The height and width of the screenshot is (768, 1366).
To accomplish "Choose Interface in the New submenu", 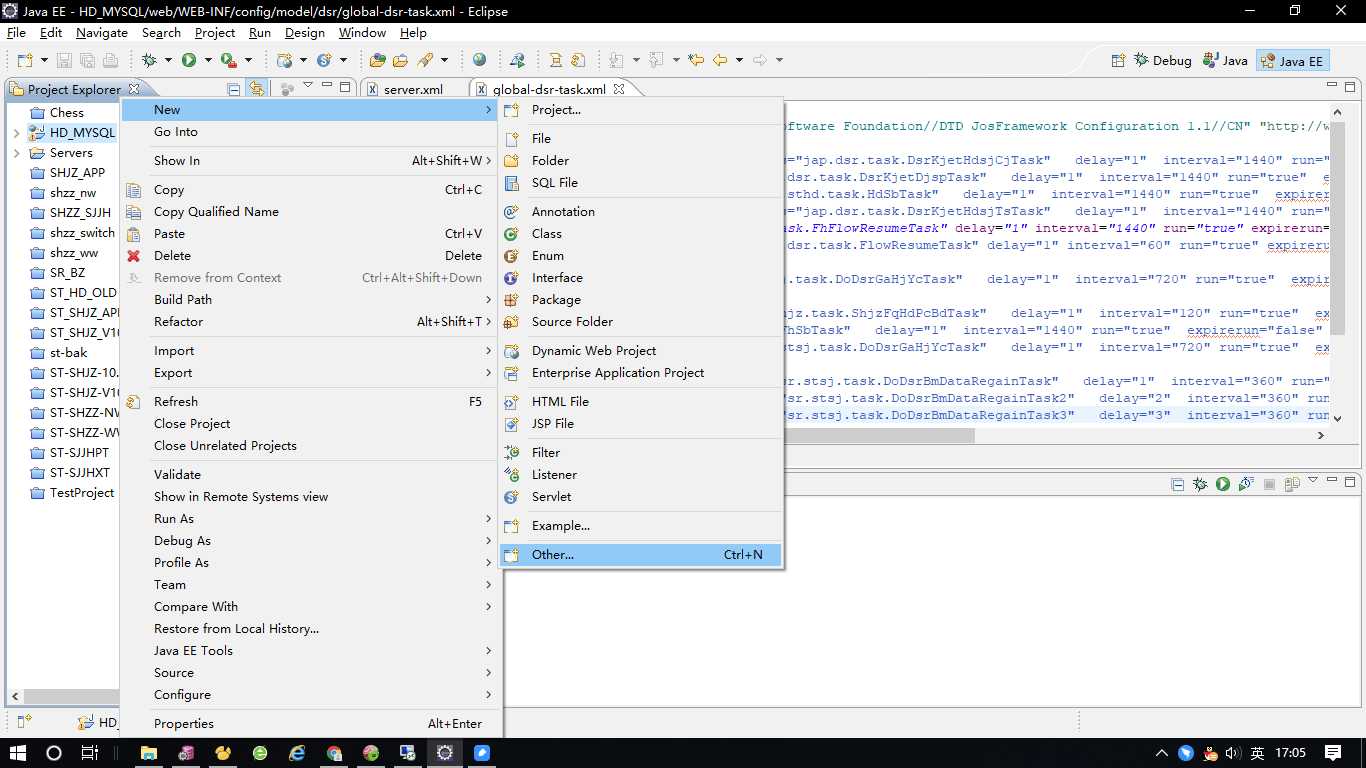I will point(641,277).
